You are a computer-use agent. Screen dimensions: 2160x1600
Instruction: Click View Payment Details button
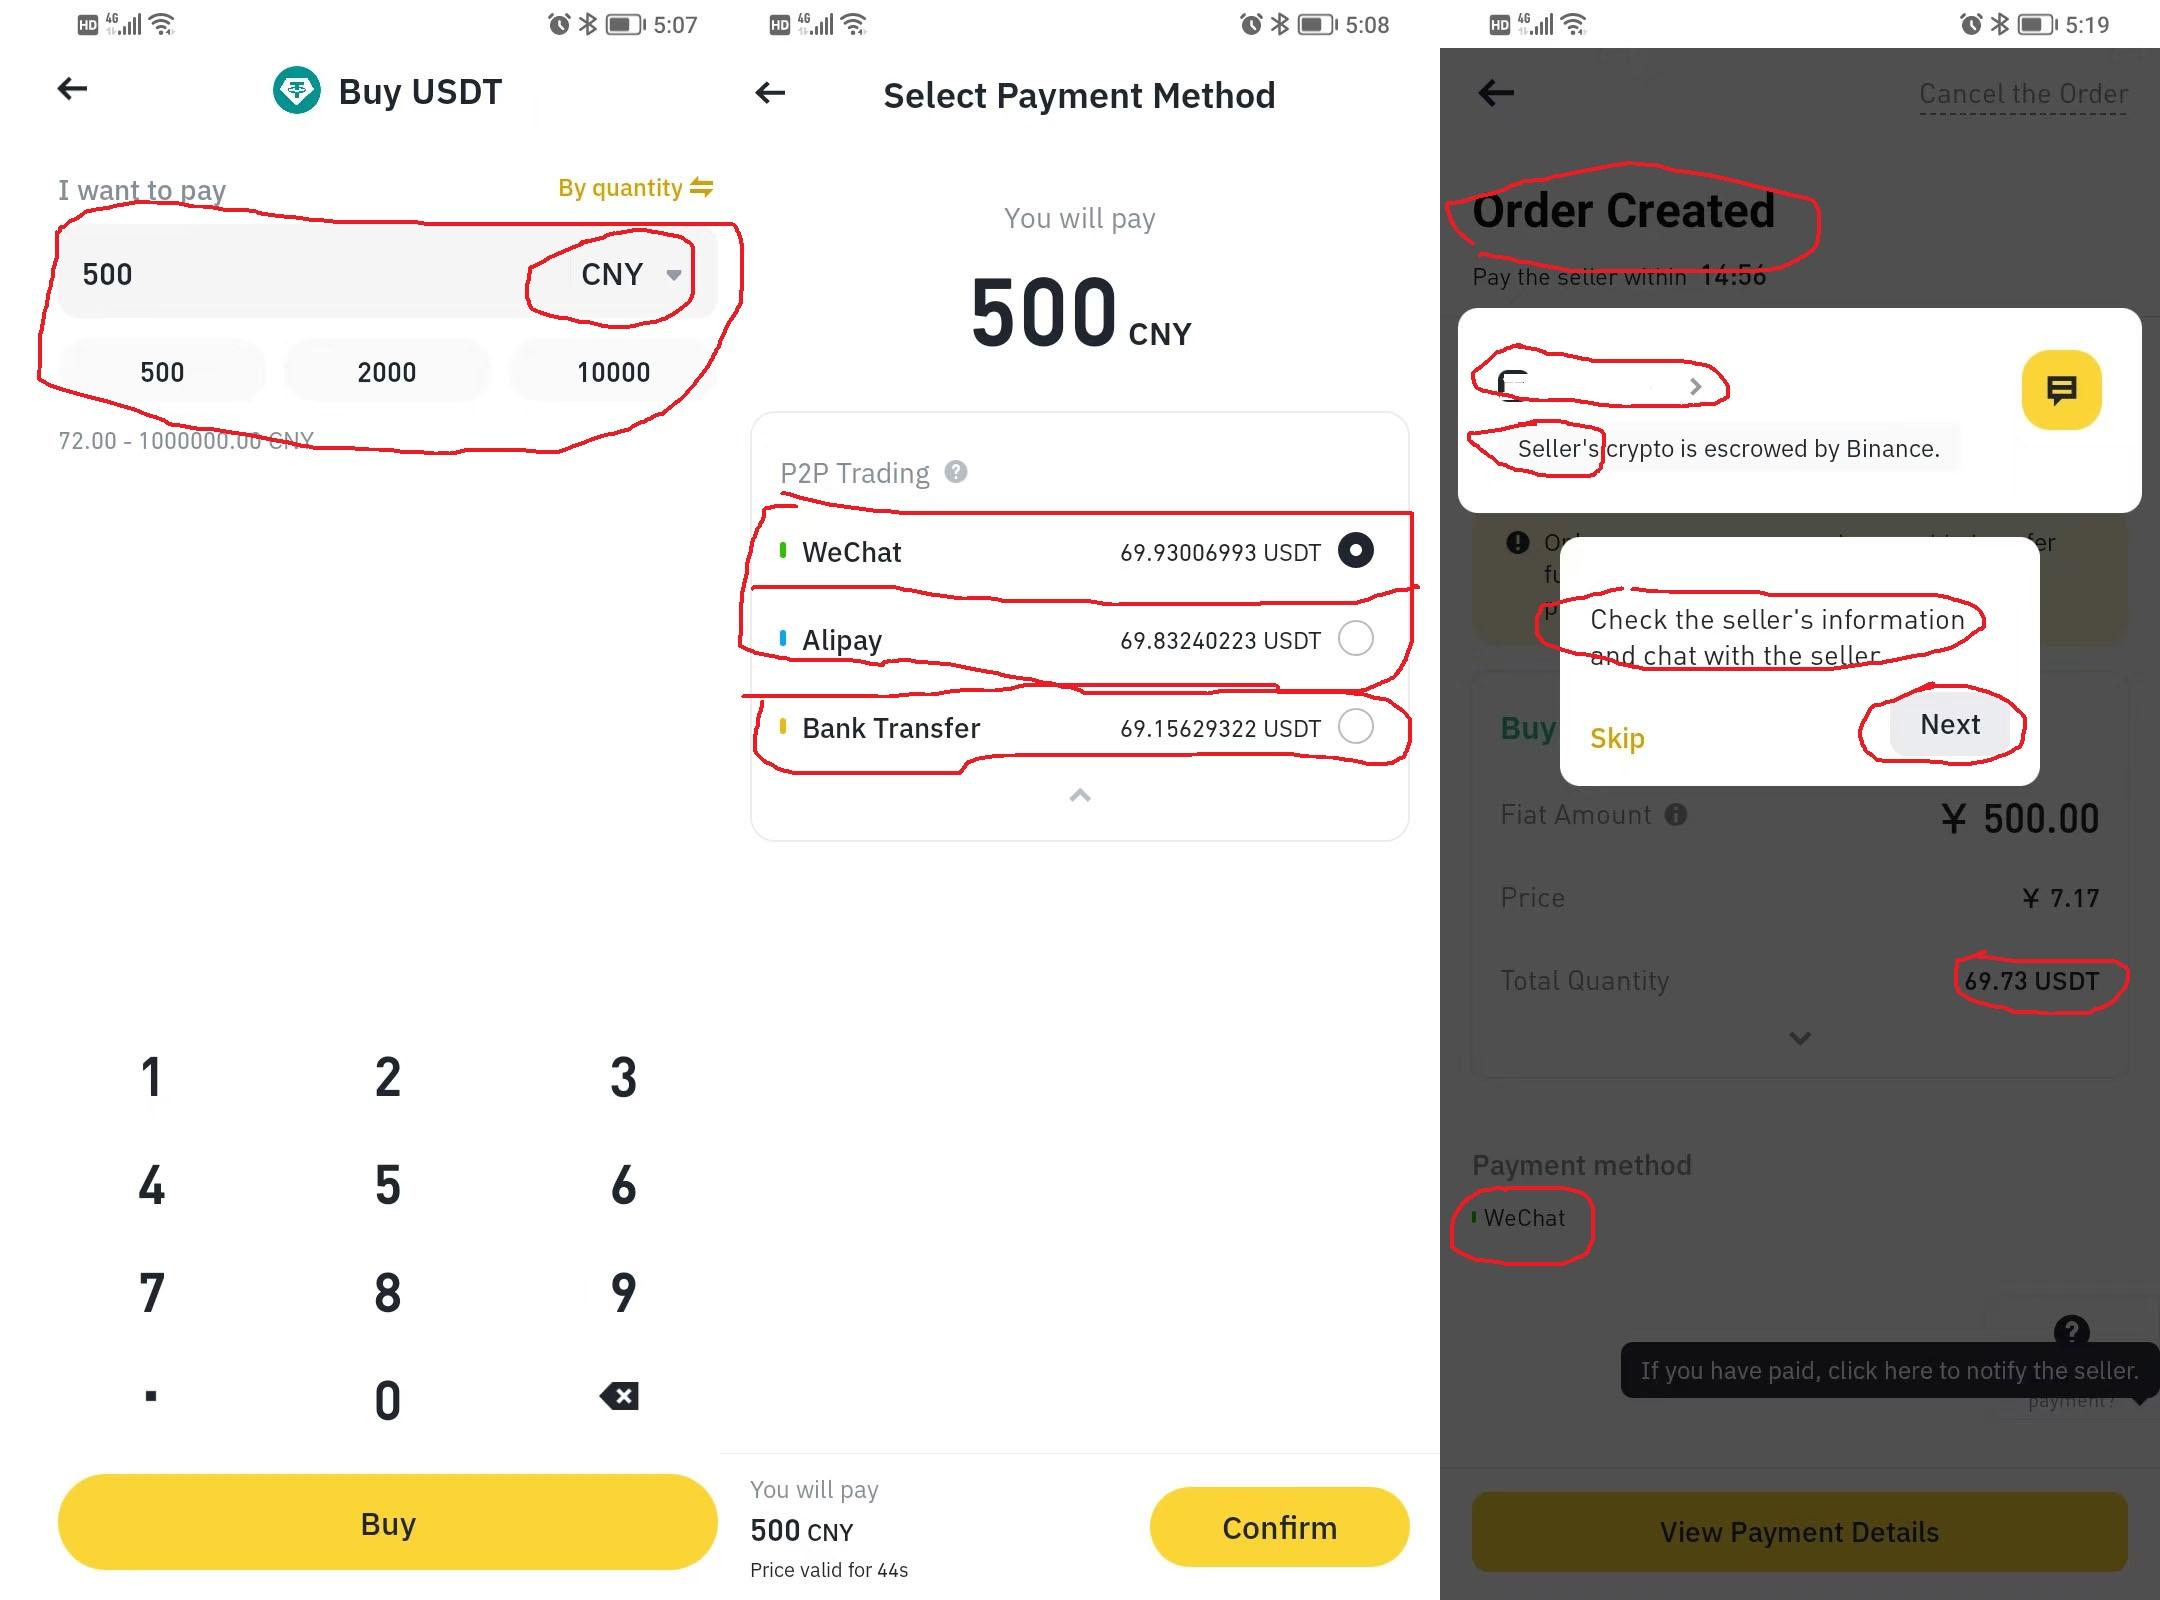[x=1799, y=1531]
